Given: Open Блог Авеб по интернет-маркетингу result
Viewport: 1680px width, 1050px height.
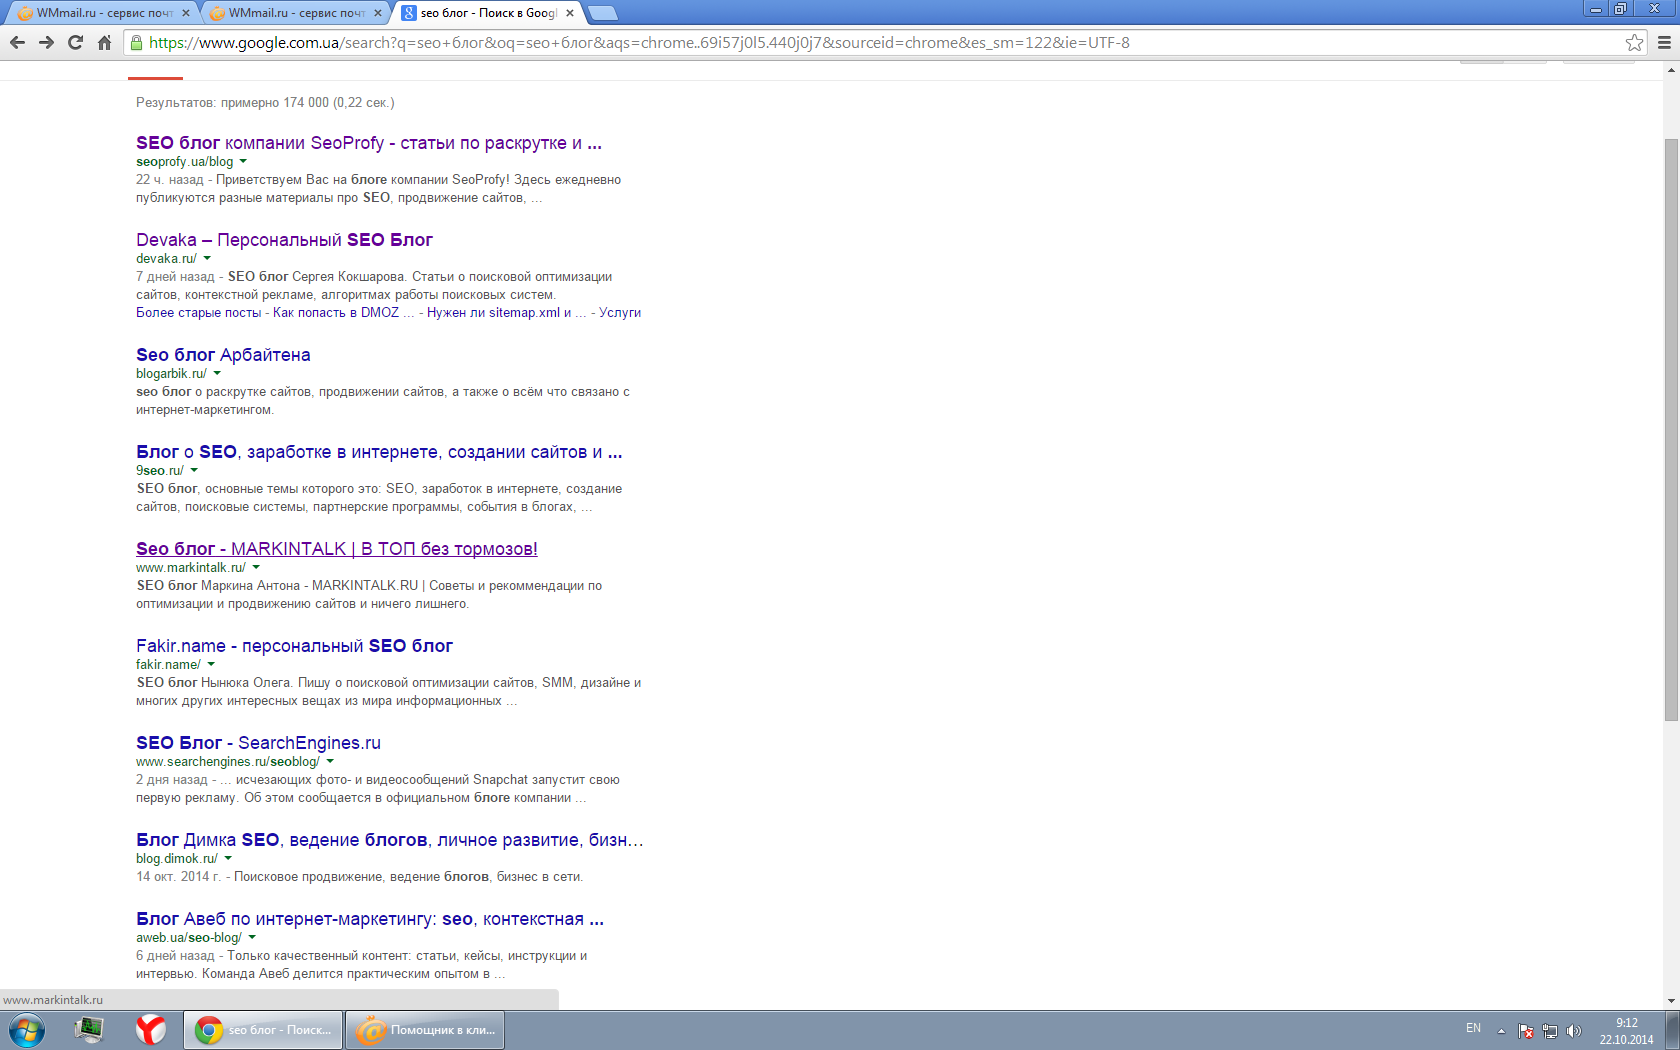Looking at the screenshot, I should [370, 919].
